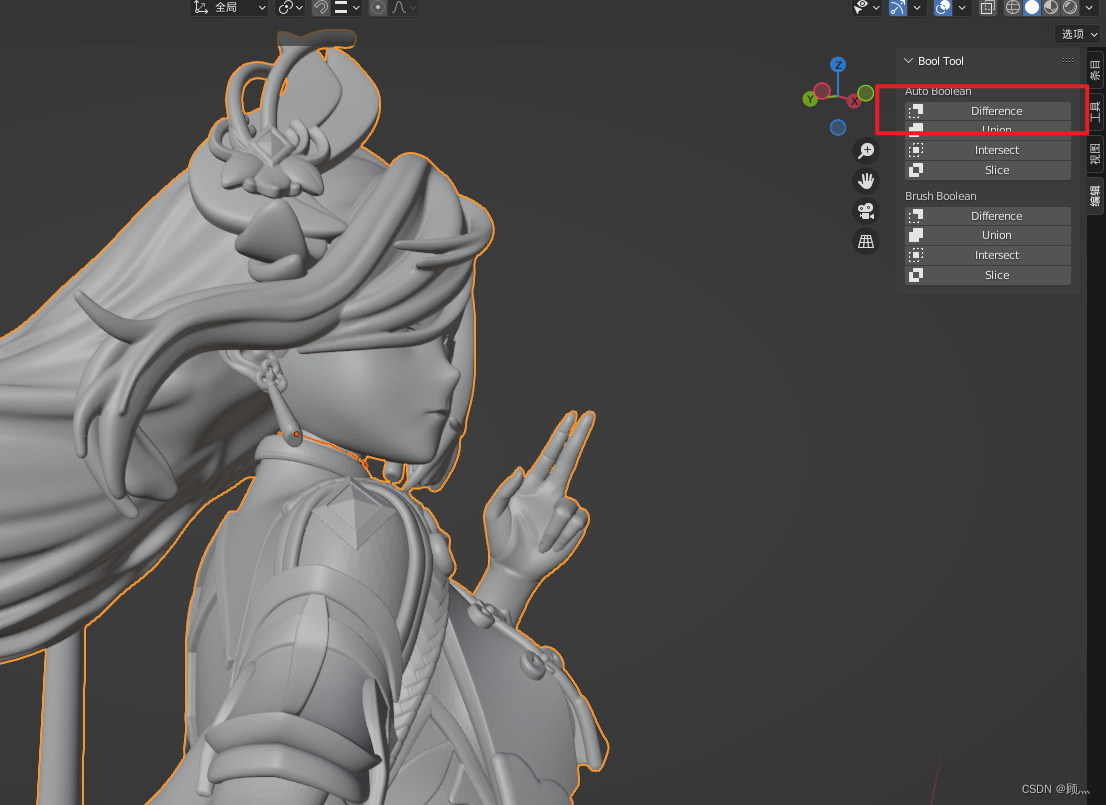
Task: Toggle the viewport gizmos button
Action: point(898,7)
